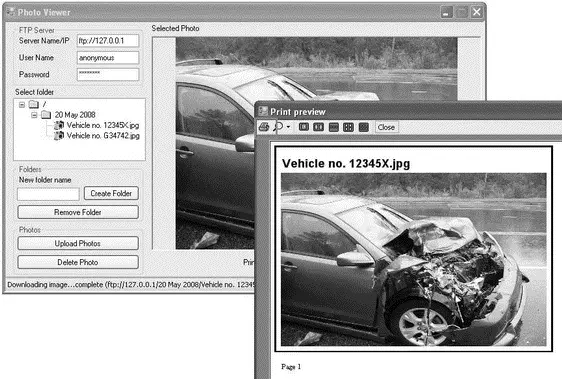Click the Server Name/IP input field
562x379 pixels.
pyautogui.click(x=108, y=41)
